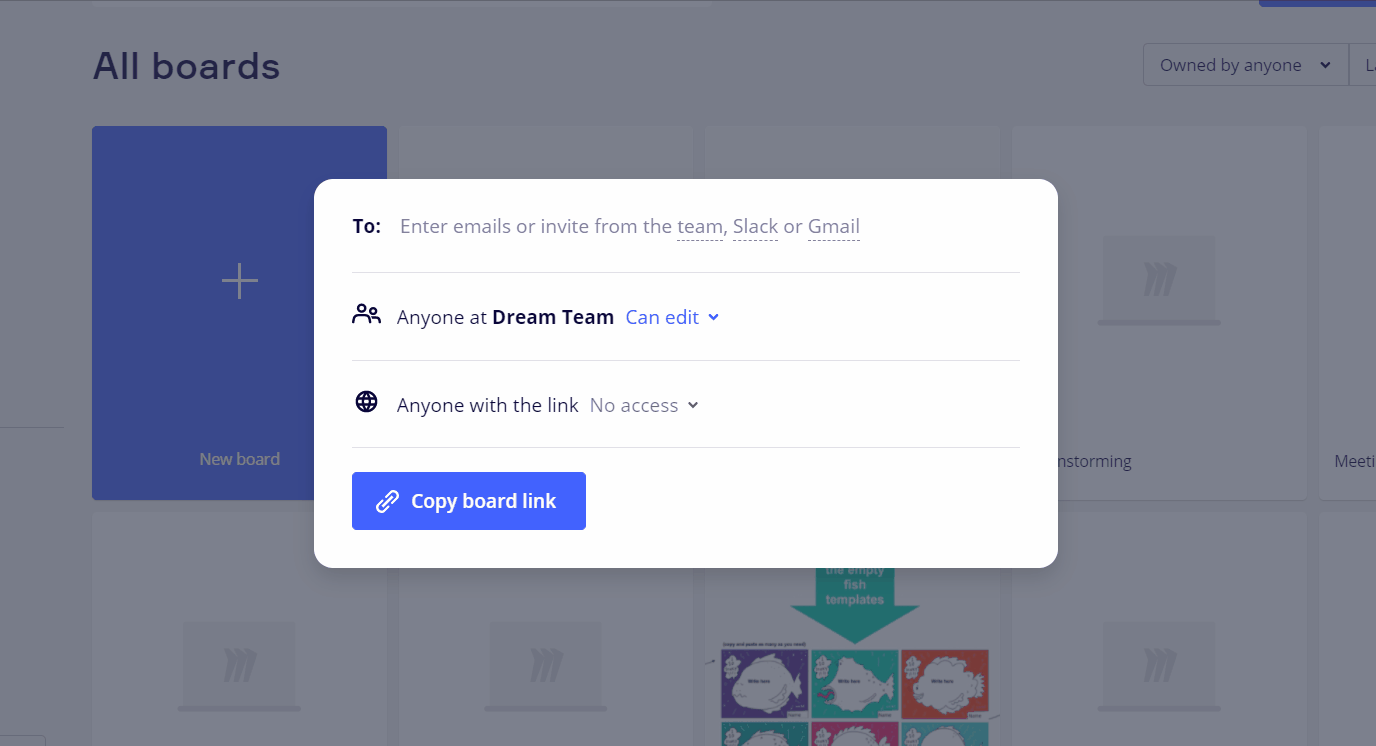1376x746 pixels.
Task: Click the Miro logo placeholder on the brainstorming board
Action: pos(1159,280)
